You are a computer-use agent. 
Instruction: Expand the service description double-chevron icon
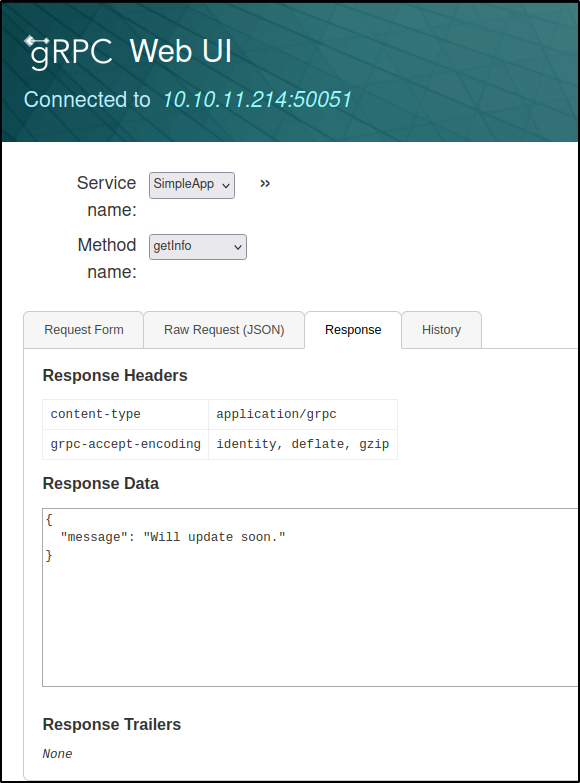click(x=265, y=184)
